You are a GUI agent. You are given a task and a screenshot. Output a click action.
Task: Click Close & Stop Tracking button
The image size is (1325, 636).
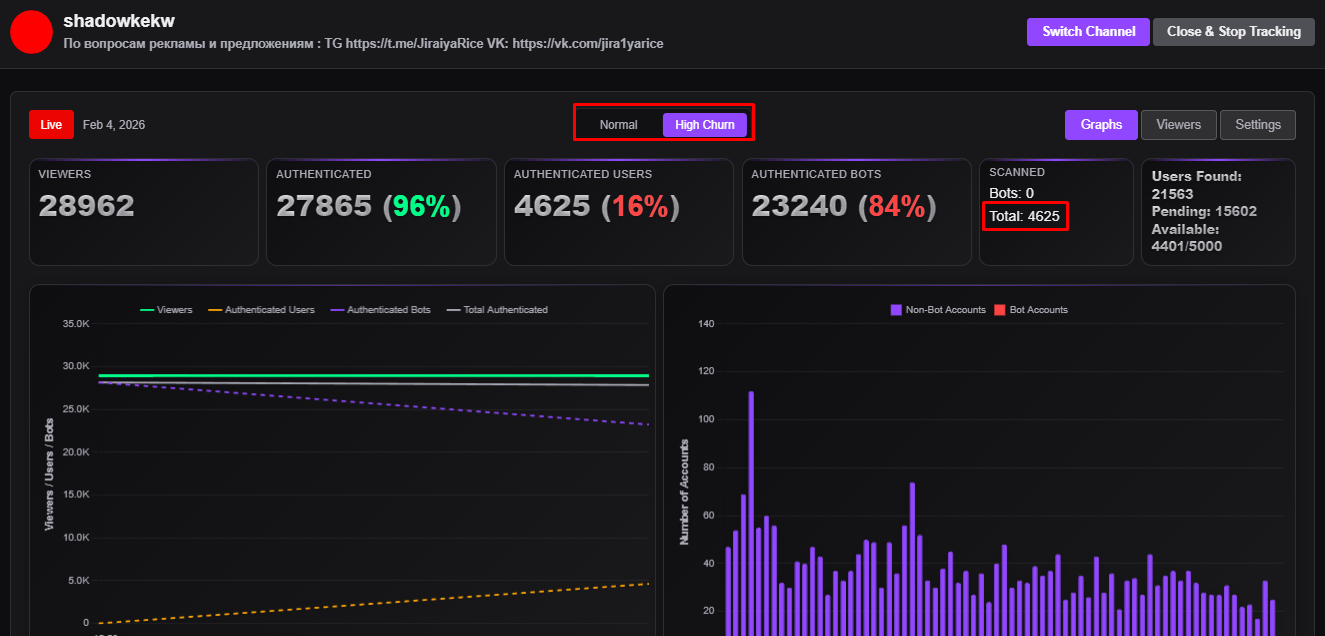click(1233, 31)
